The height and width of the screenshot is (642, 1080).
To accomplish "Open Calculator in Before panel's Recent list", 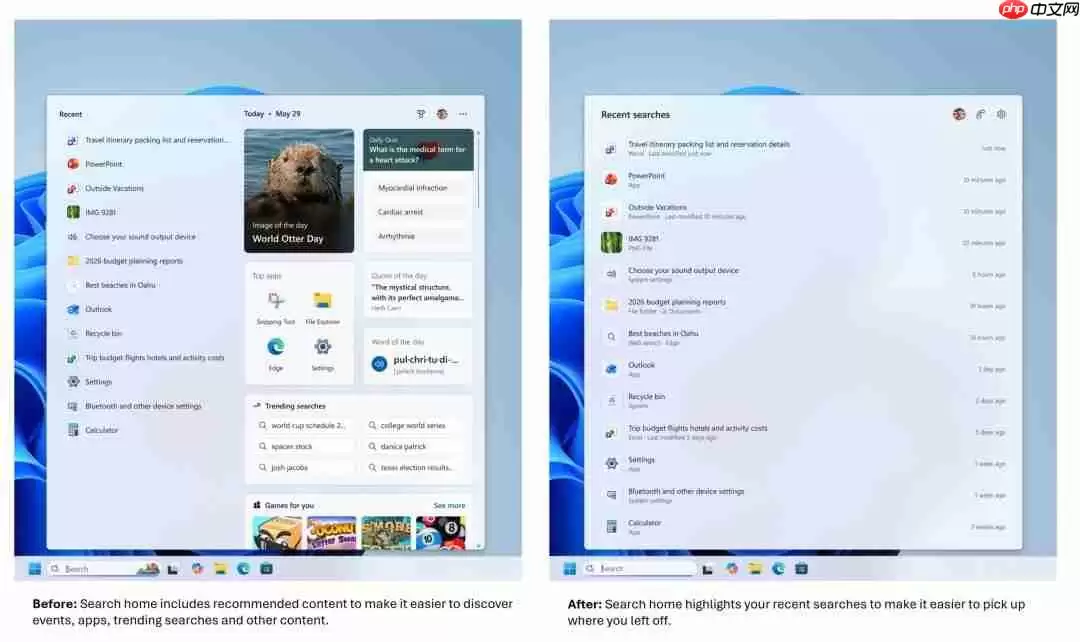I will 93,430.
